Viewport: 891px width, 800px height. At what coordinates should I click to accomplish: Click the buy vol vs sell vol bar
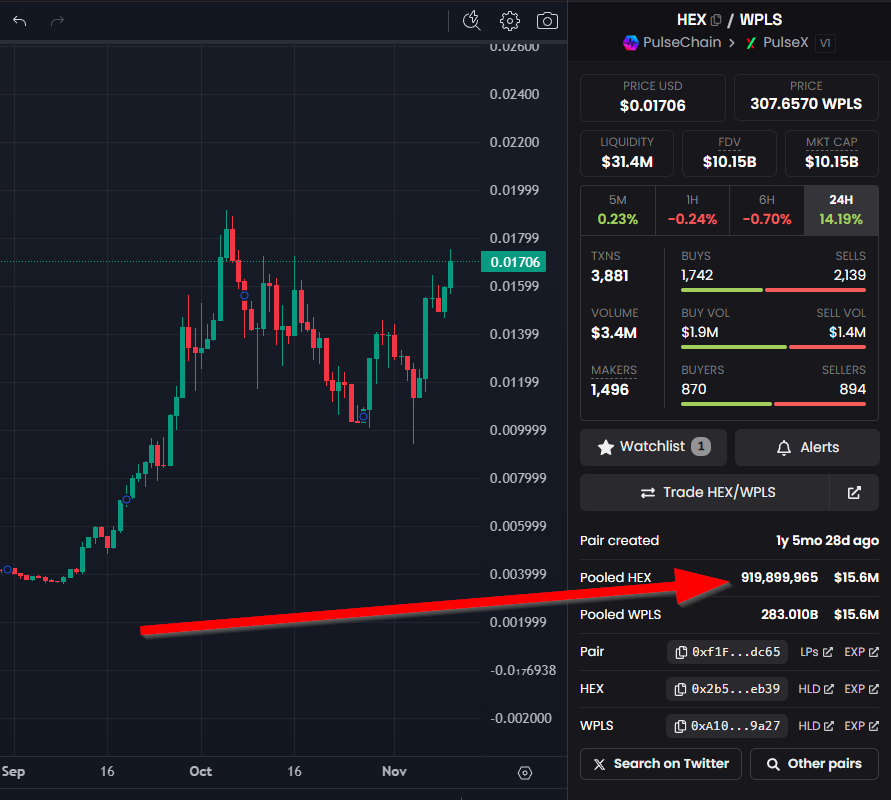click(x=773, y=347)
